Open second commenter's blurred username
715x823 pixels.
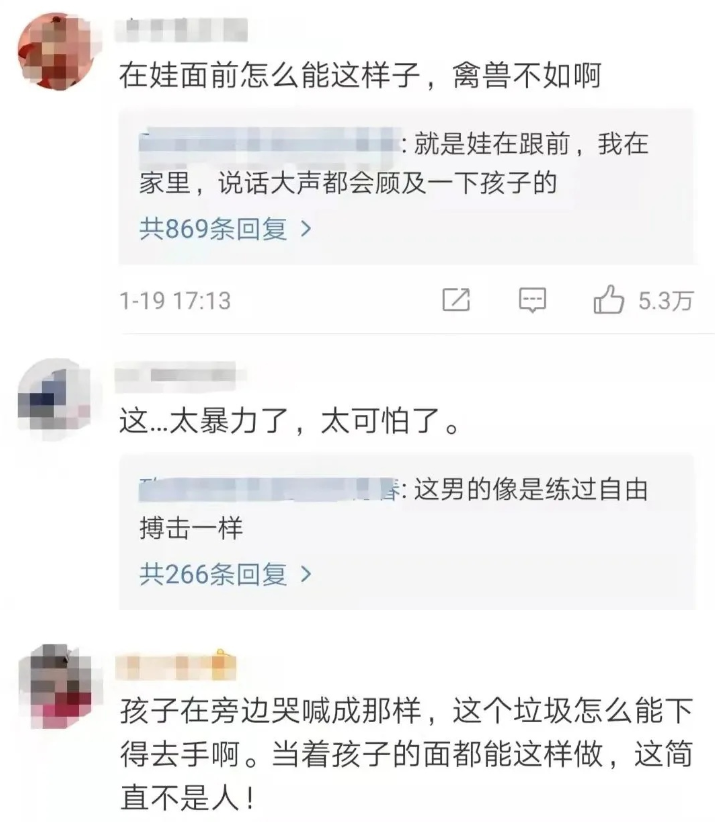point(181,375)
